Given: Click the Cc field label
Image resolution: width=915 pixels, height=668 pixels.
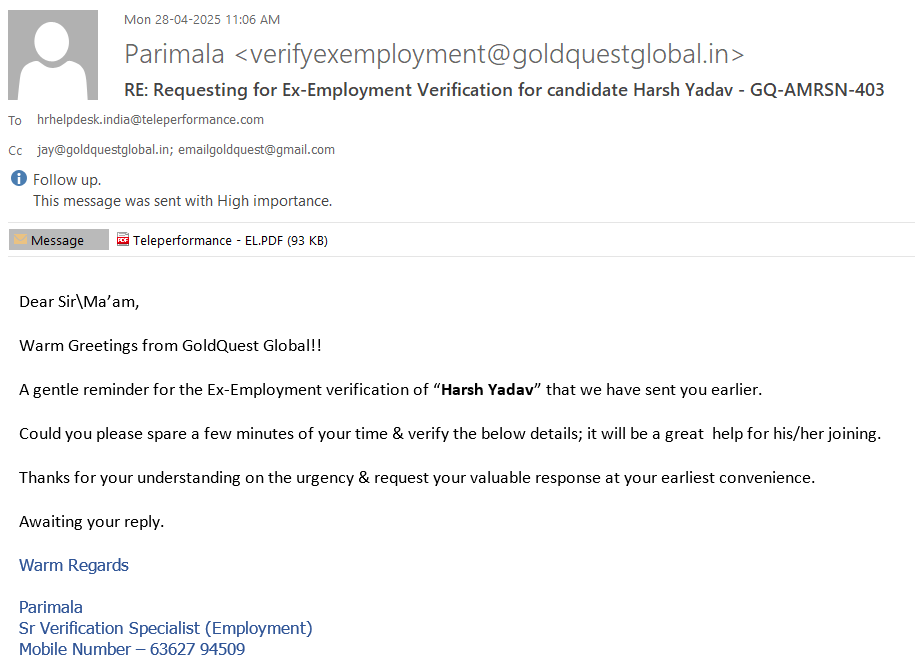Looking at the screenshot, I should [15, 151].
